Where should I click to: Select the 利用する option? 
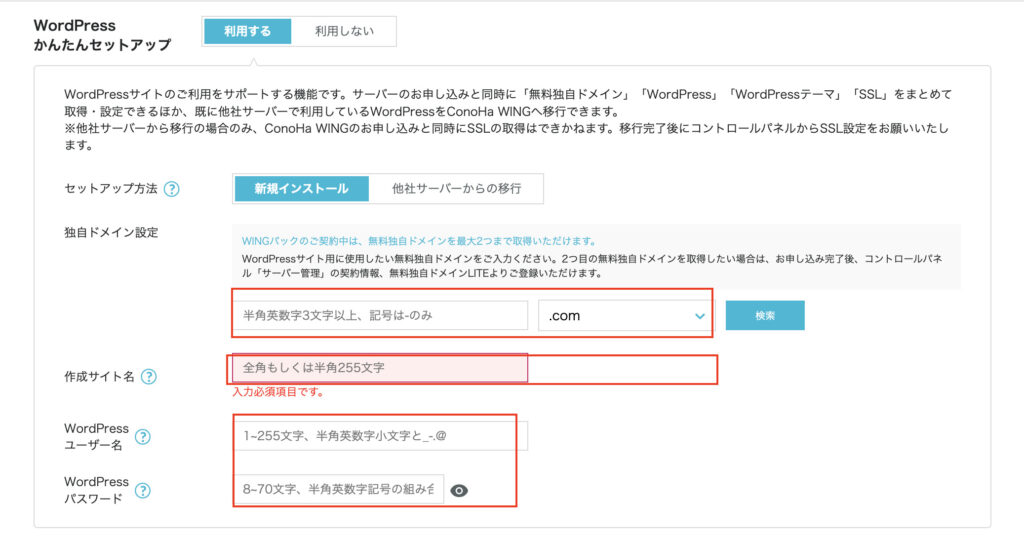pyautogui.click(x=248, y=31)
